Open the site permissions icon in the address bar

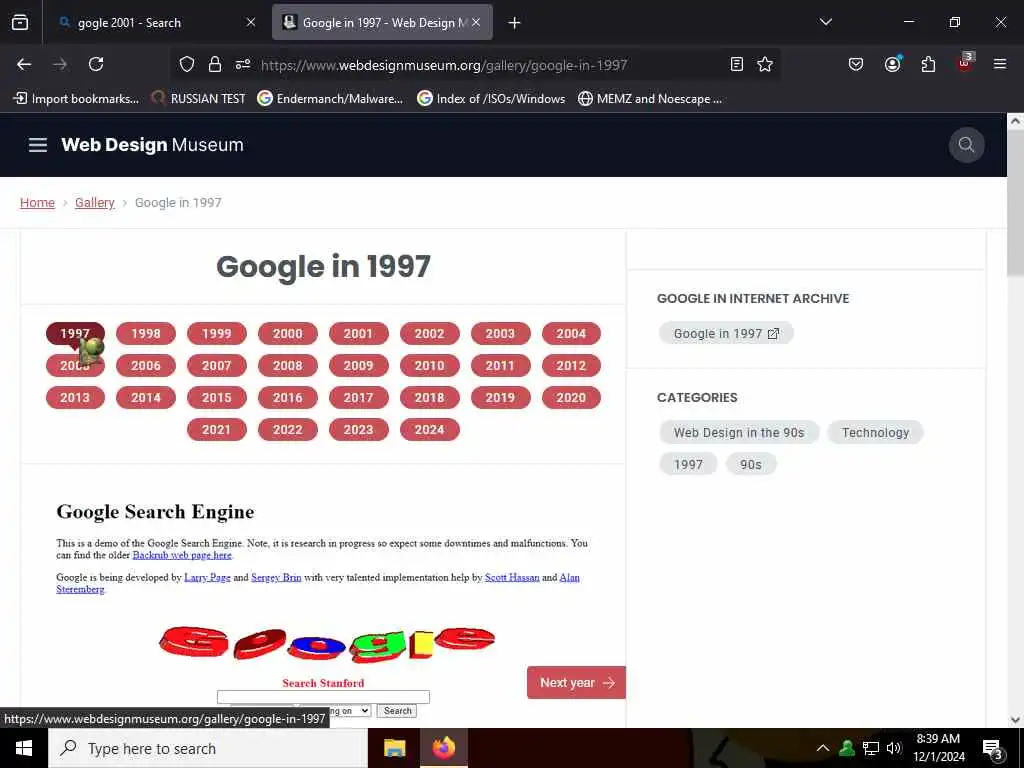click(x=243, y=64)
